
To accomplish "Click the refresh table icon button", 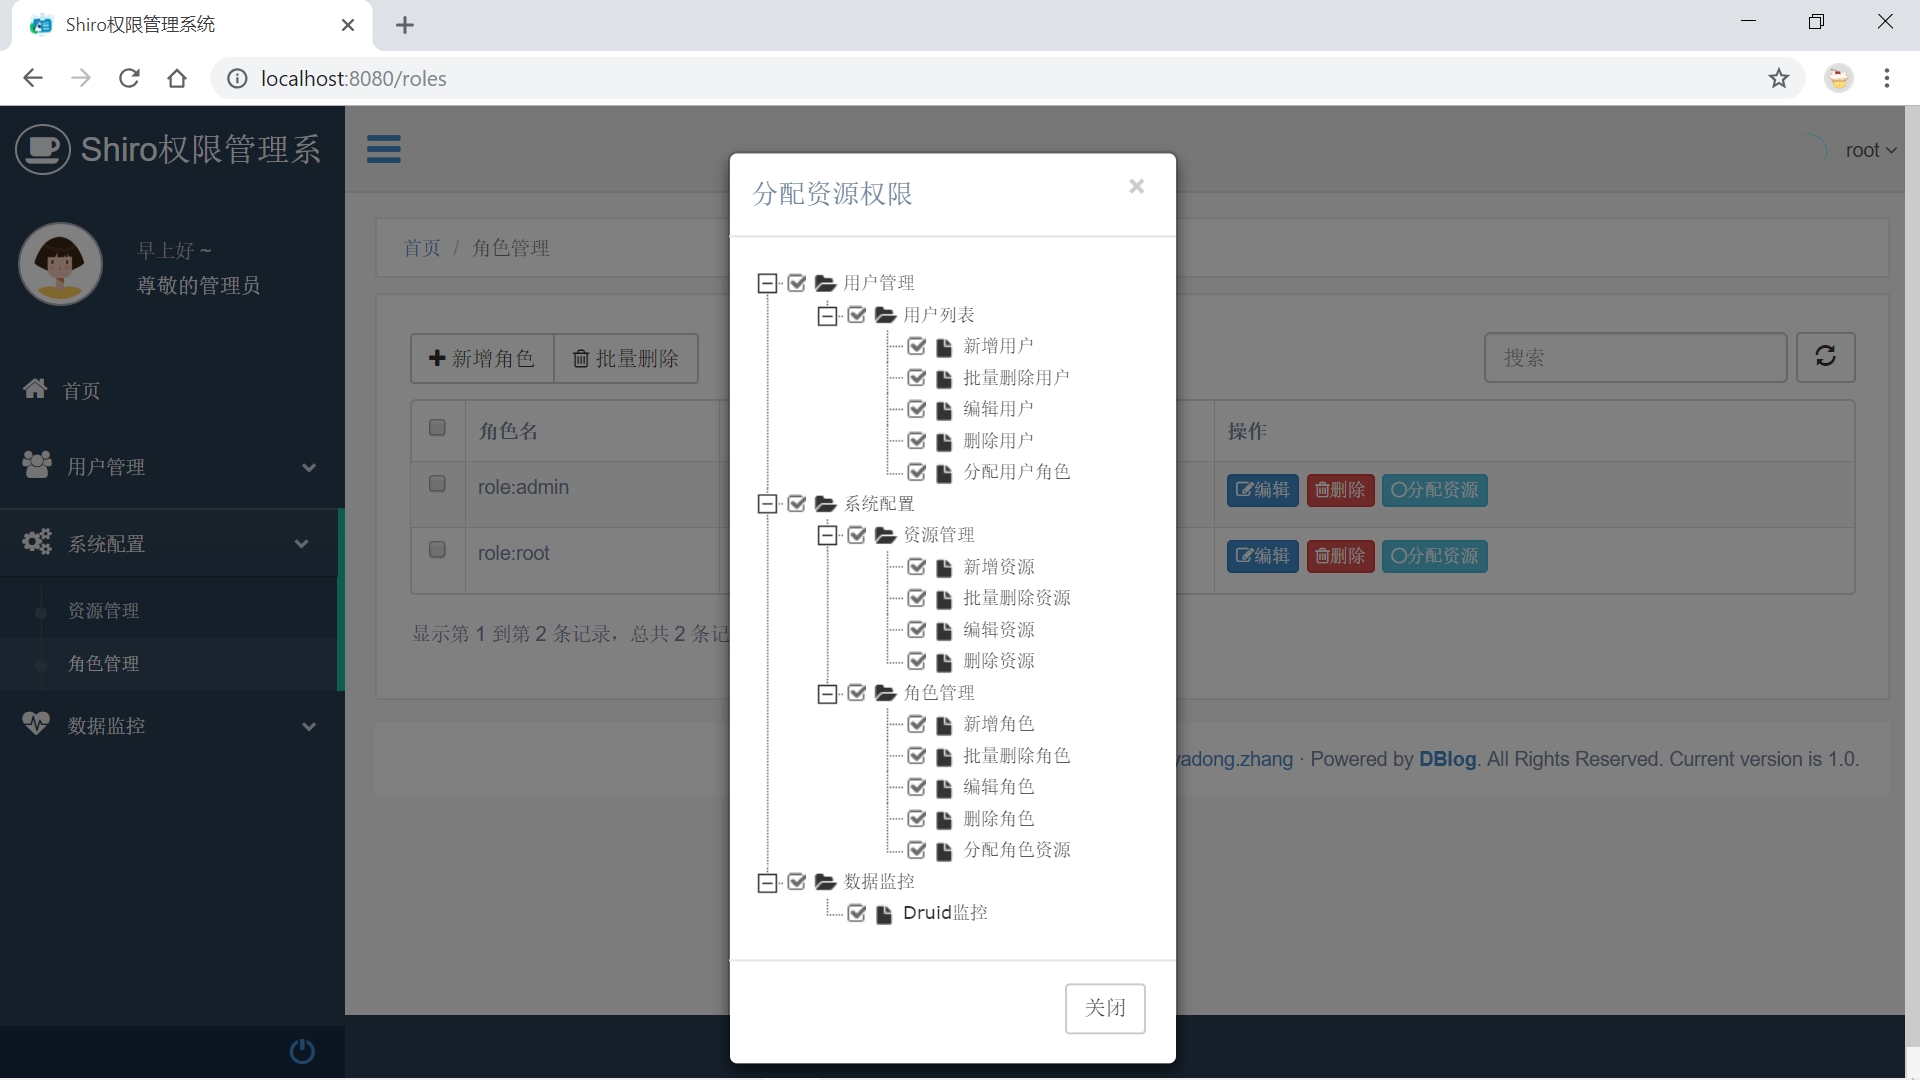I will [x=1825, y=357].
